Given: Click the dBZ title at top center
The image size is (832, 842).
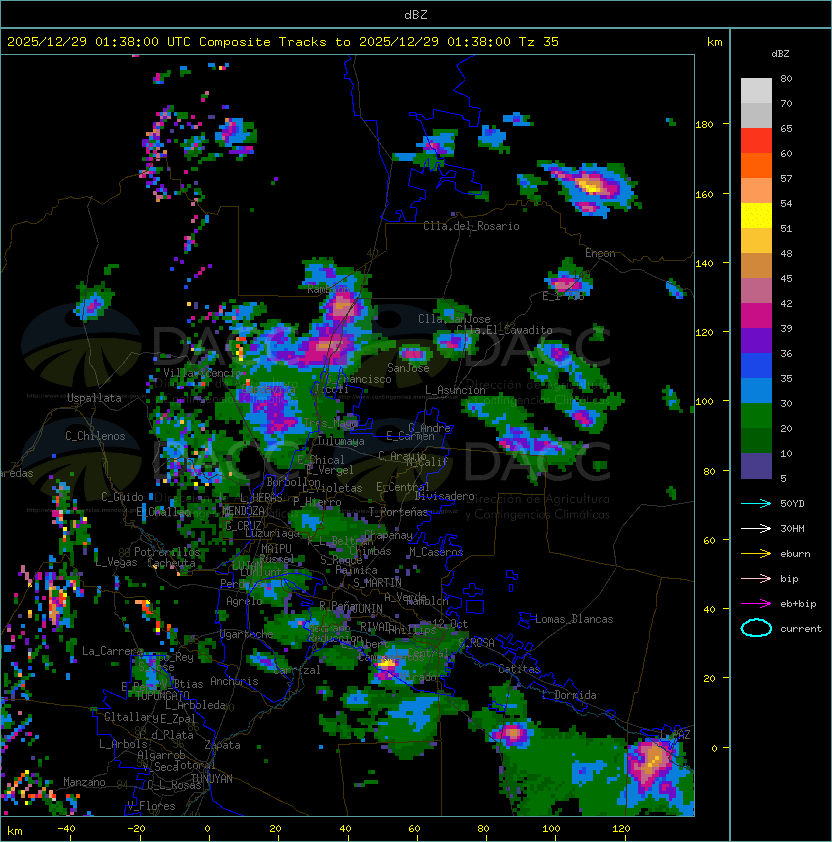Looking at the screenshot, I should (x=416, y=14).
